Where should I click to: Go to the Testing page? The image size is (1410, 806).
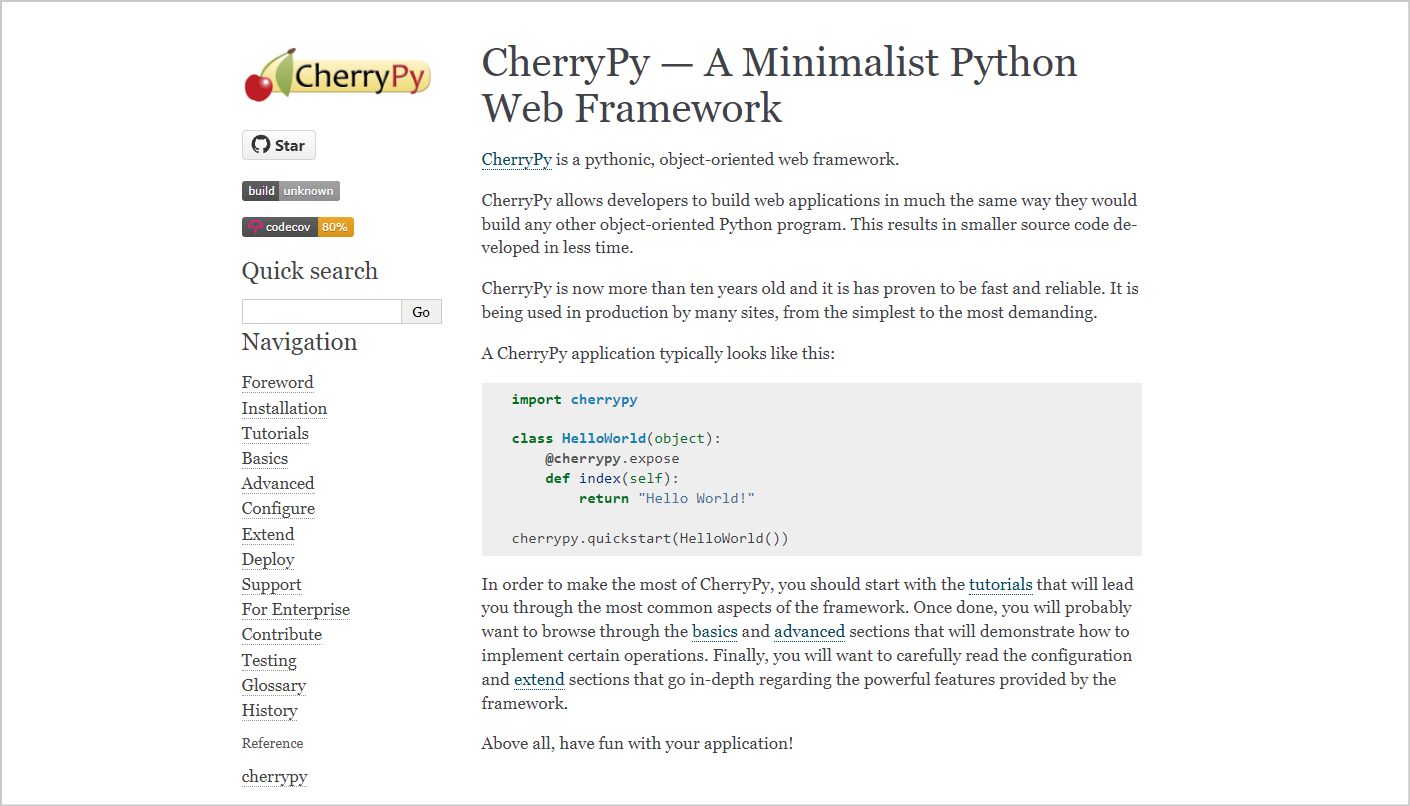point(269,660)
